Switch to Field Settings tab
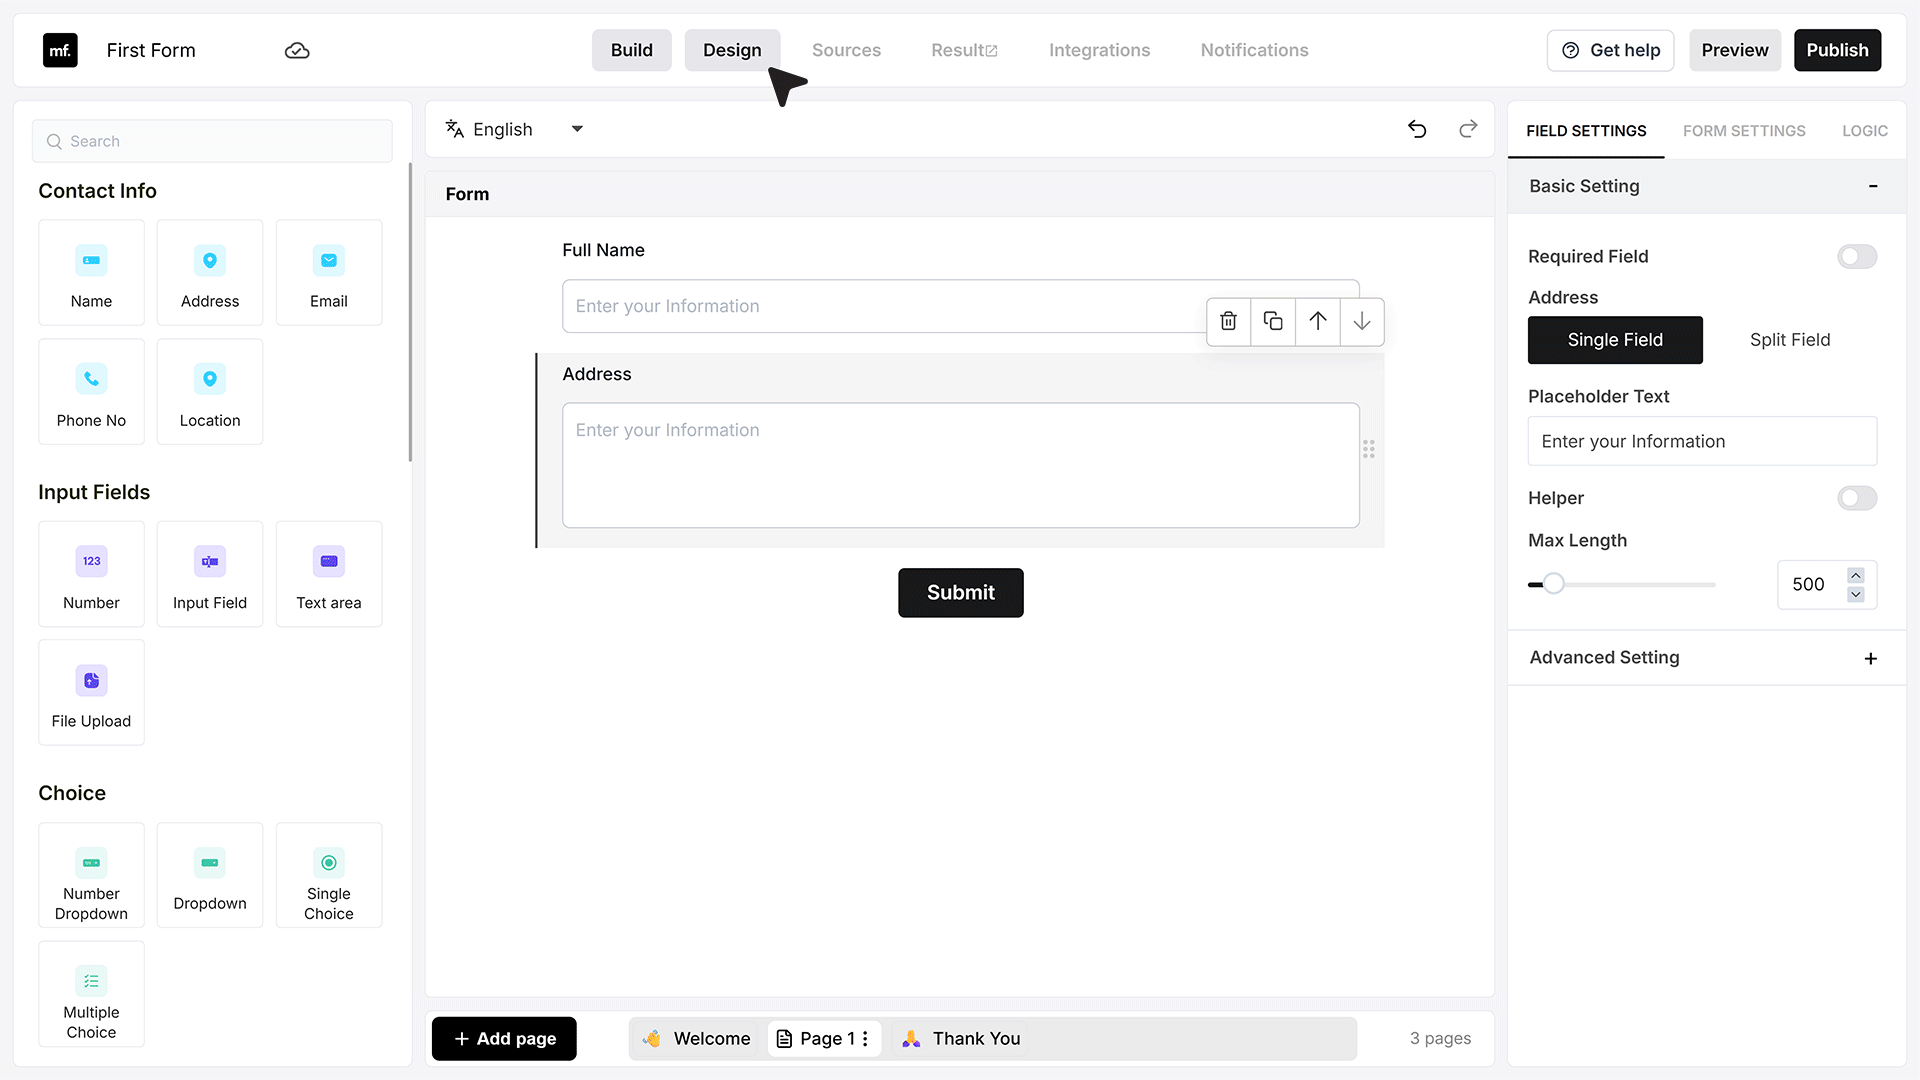 1586,131
